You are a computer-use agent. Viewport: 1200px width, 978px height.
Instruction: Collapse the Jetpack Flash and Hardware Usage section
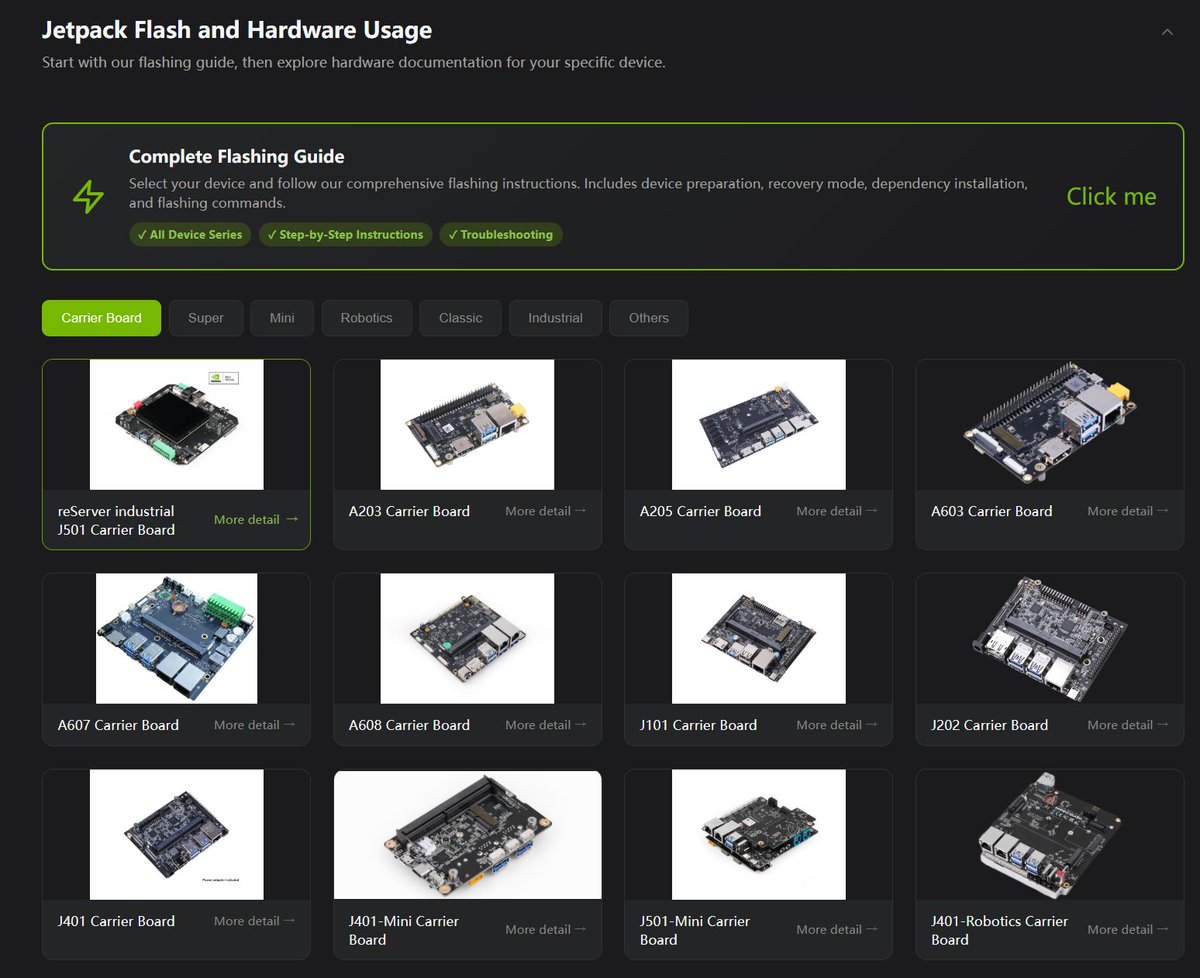(1166, 32)
